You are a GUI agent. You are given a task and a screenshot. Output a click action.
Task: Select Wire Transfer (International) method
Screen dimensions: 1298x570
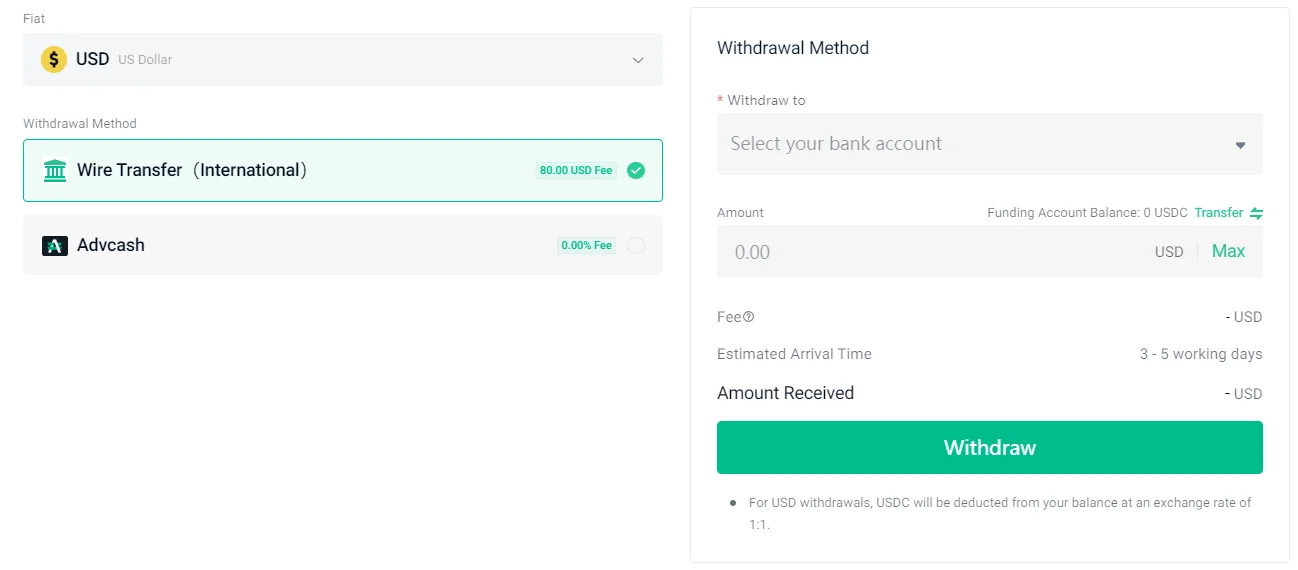343,170
